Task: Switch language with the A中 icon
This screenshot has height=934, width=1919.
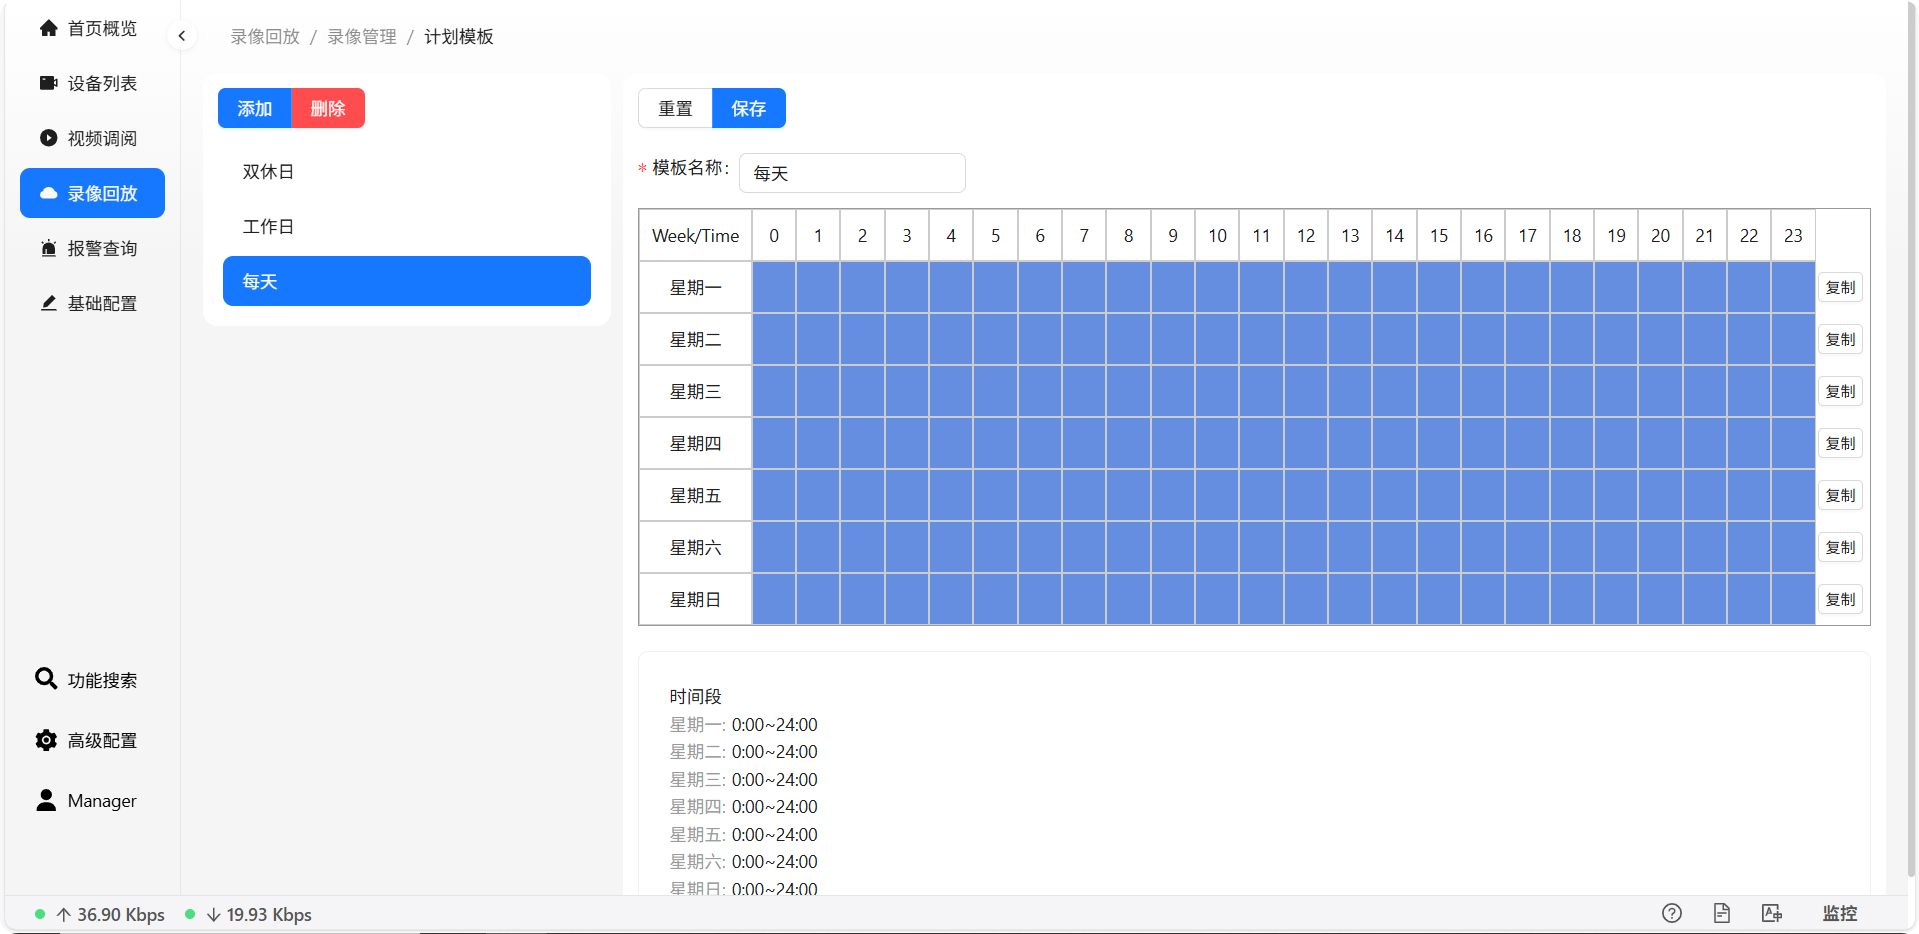Action: (x=1772, y=913)
